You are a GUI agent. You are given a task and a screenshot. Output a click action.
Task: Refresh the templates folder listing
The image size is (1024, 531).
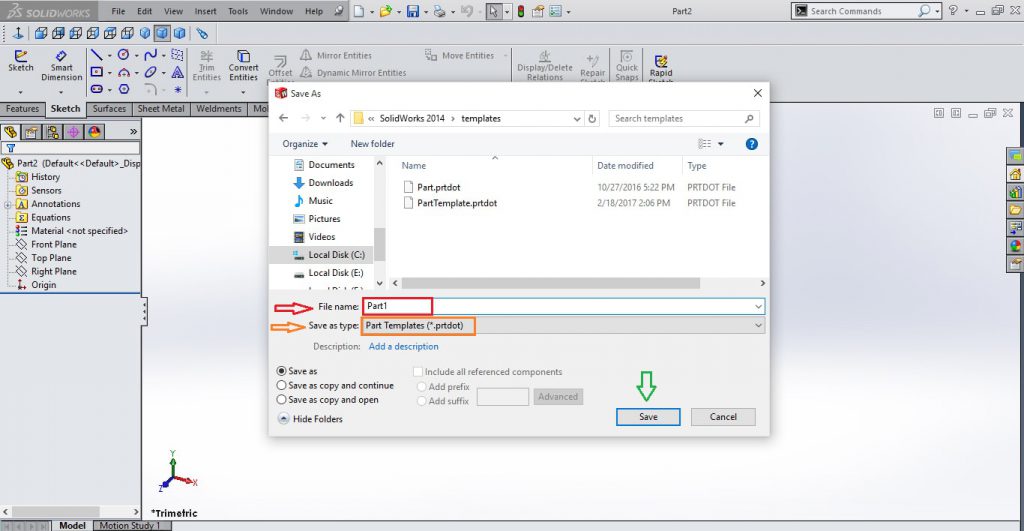592,118
